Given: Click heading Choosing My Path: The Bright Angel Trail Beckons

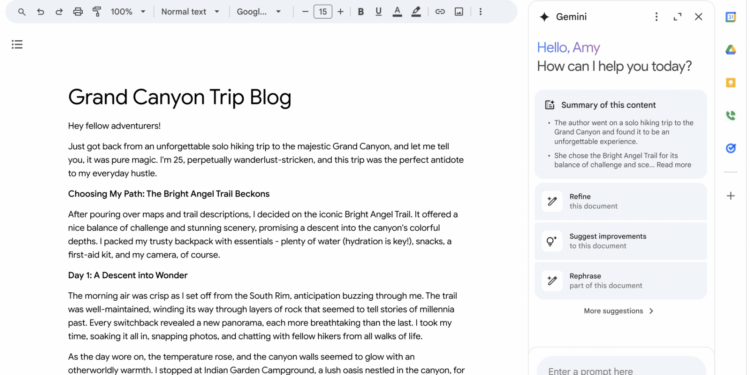Looking at the screenshot, I should tap(169, 194).
